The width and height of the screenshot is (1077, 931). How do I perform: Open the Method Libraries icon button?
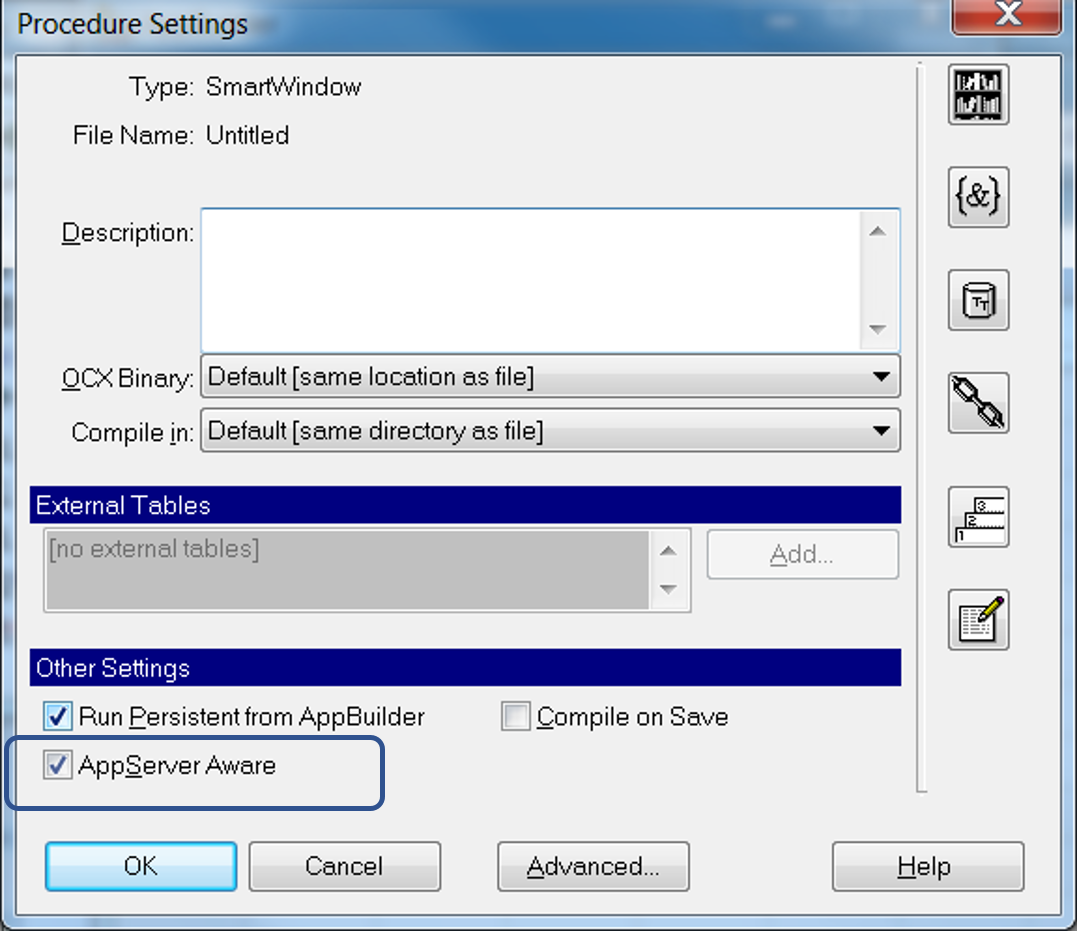(978, 94)
